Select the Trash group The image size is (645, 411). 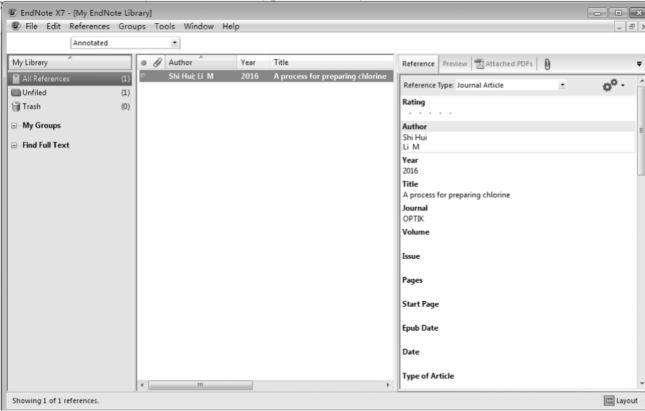click(70, 107)
